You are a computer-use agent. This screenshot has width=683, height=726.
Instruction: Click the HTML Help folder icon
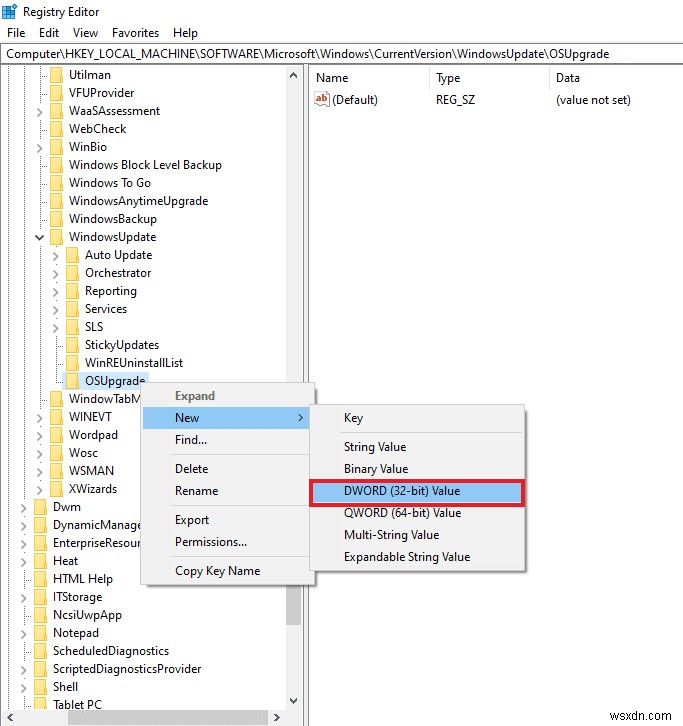[x=40, y=579]
